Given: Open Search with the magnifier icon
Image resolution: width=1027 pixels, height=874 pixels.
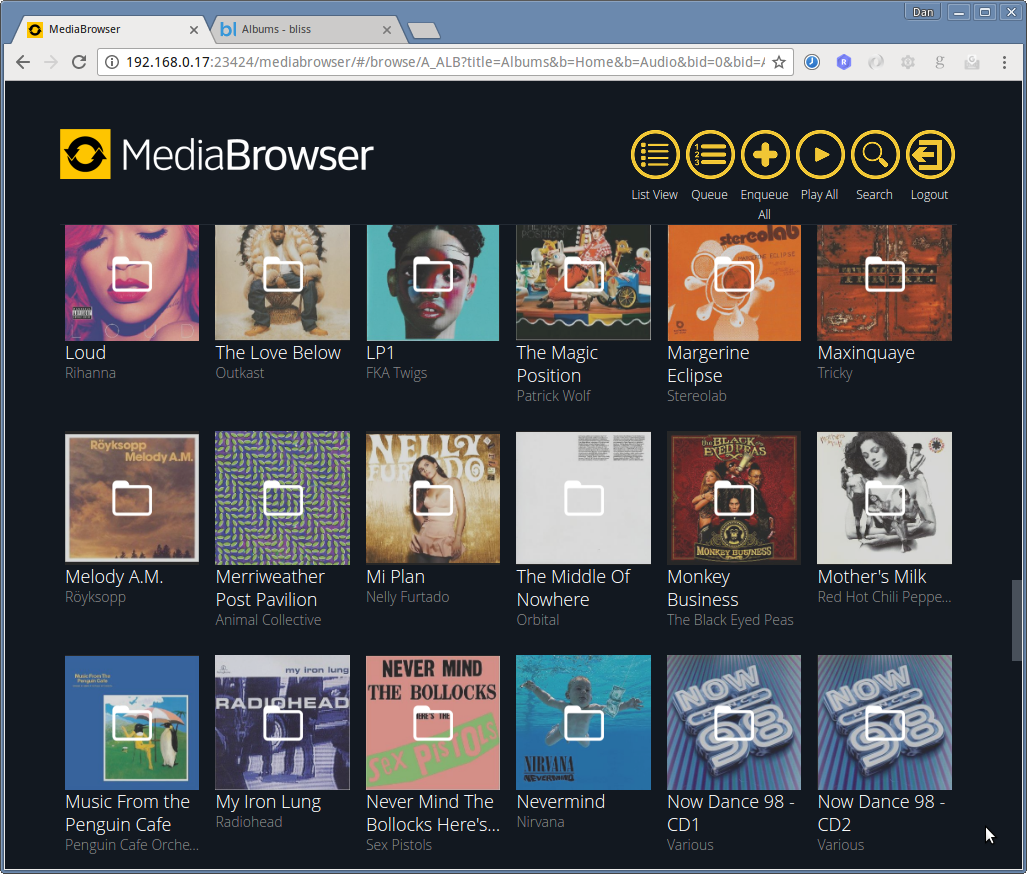Looking at the screenshot, I should 875,155.
